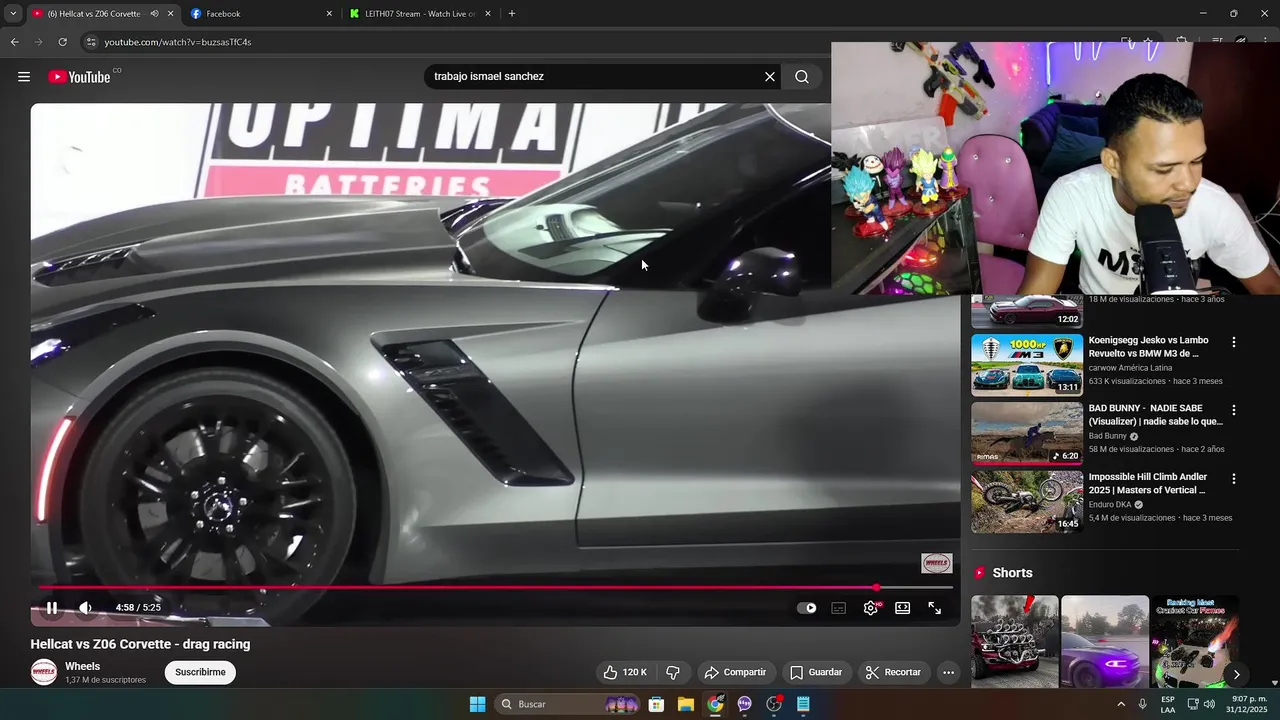Screen dimensions: 1280x720
Task: Seek the red progress bar at its midpoint
Action: tap(495, 588)
